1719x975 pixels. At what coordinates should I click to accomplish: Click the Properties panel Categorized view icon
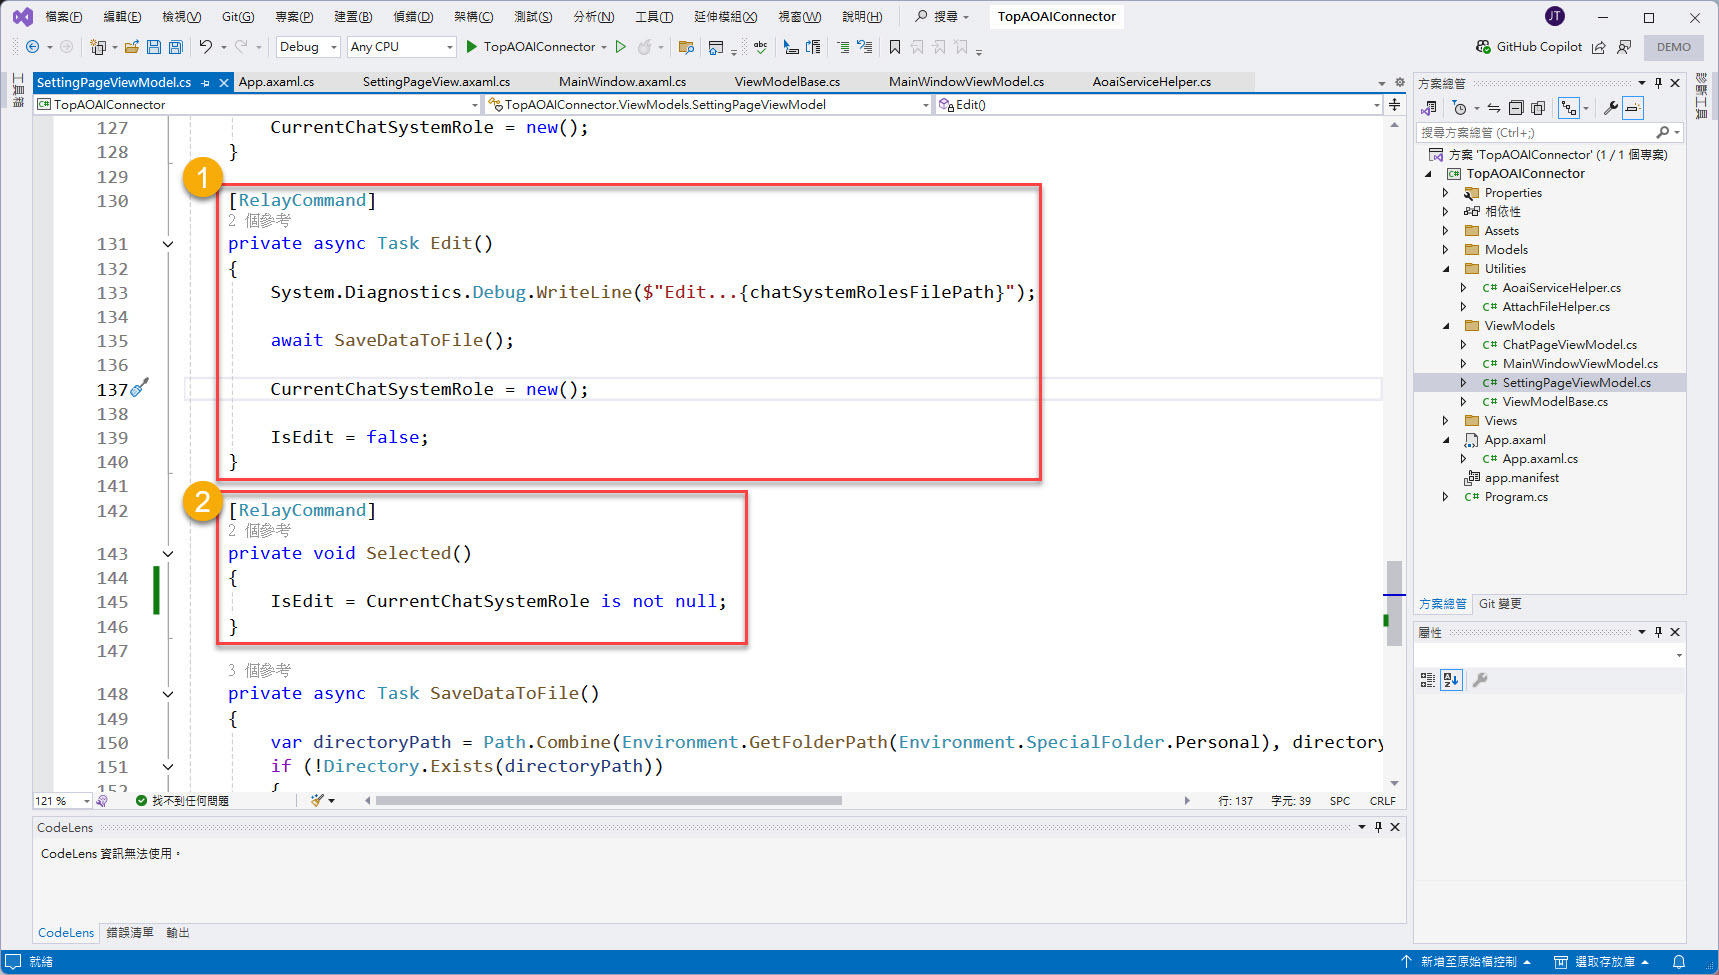click(x=1428, y=680)
